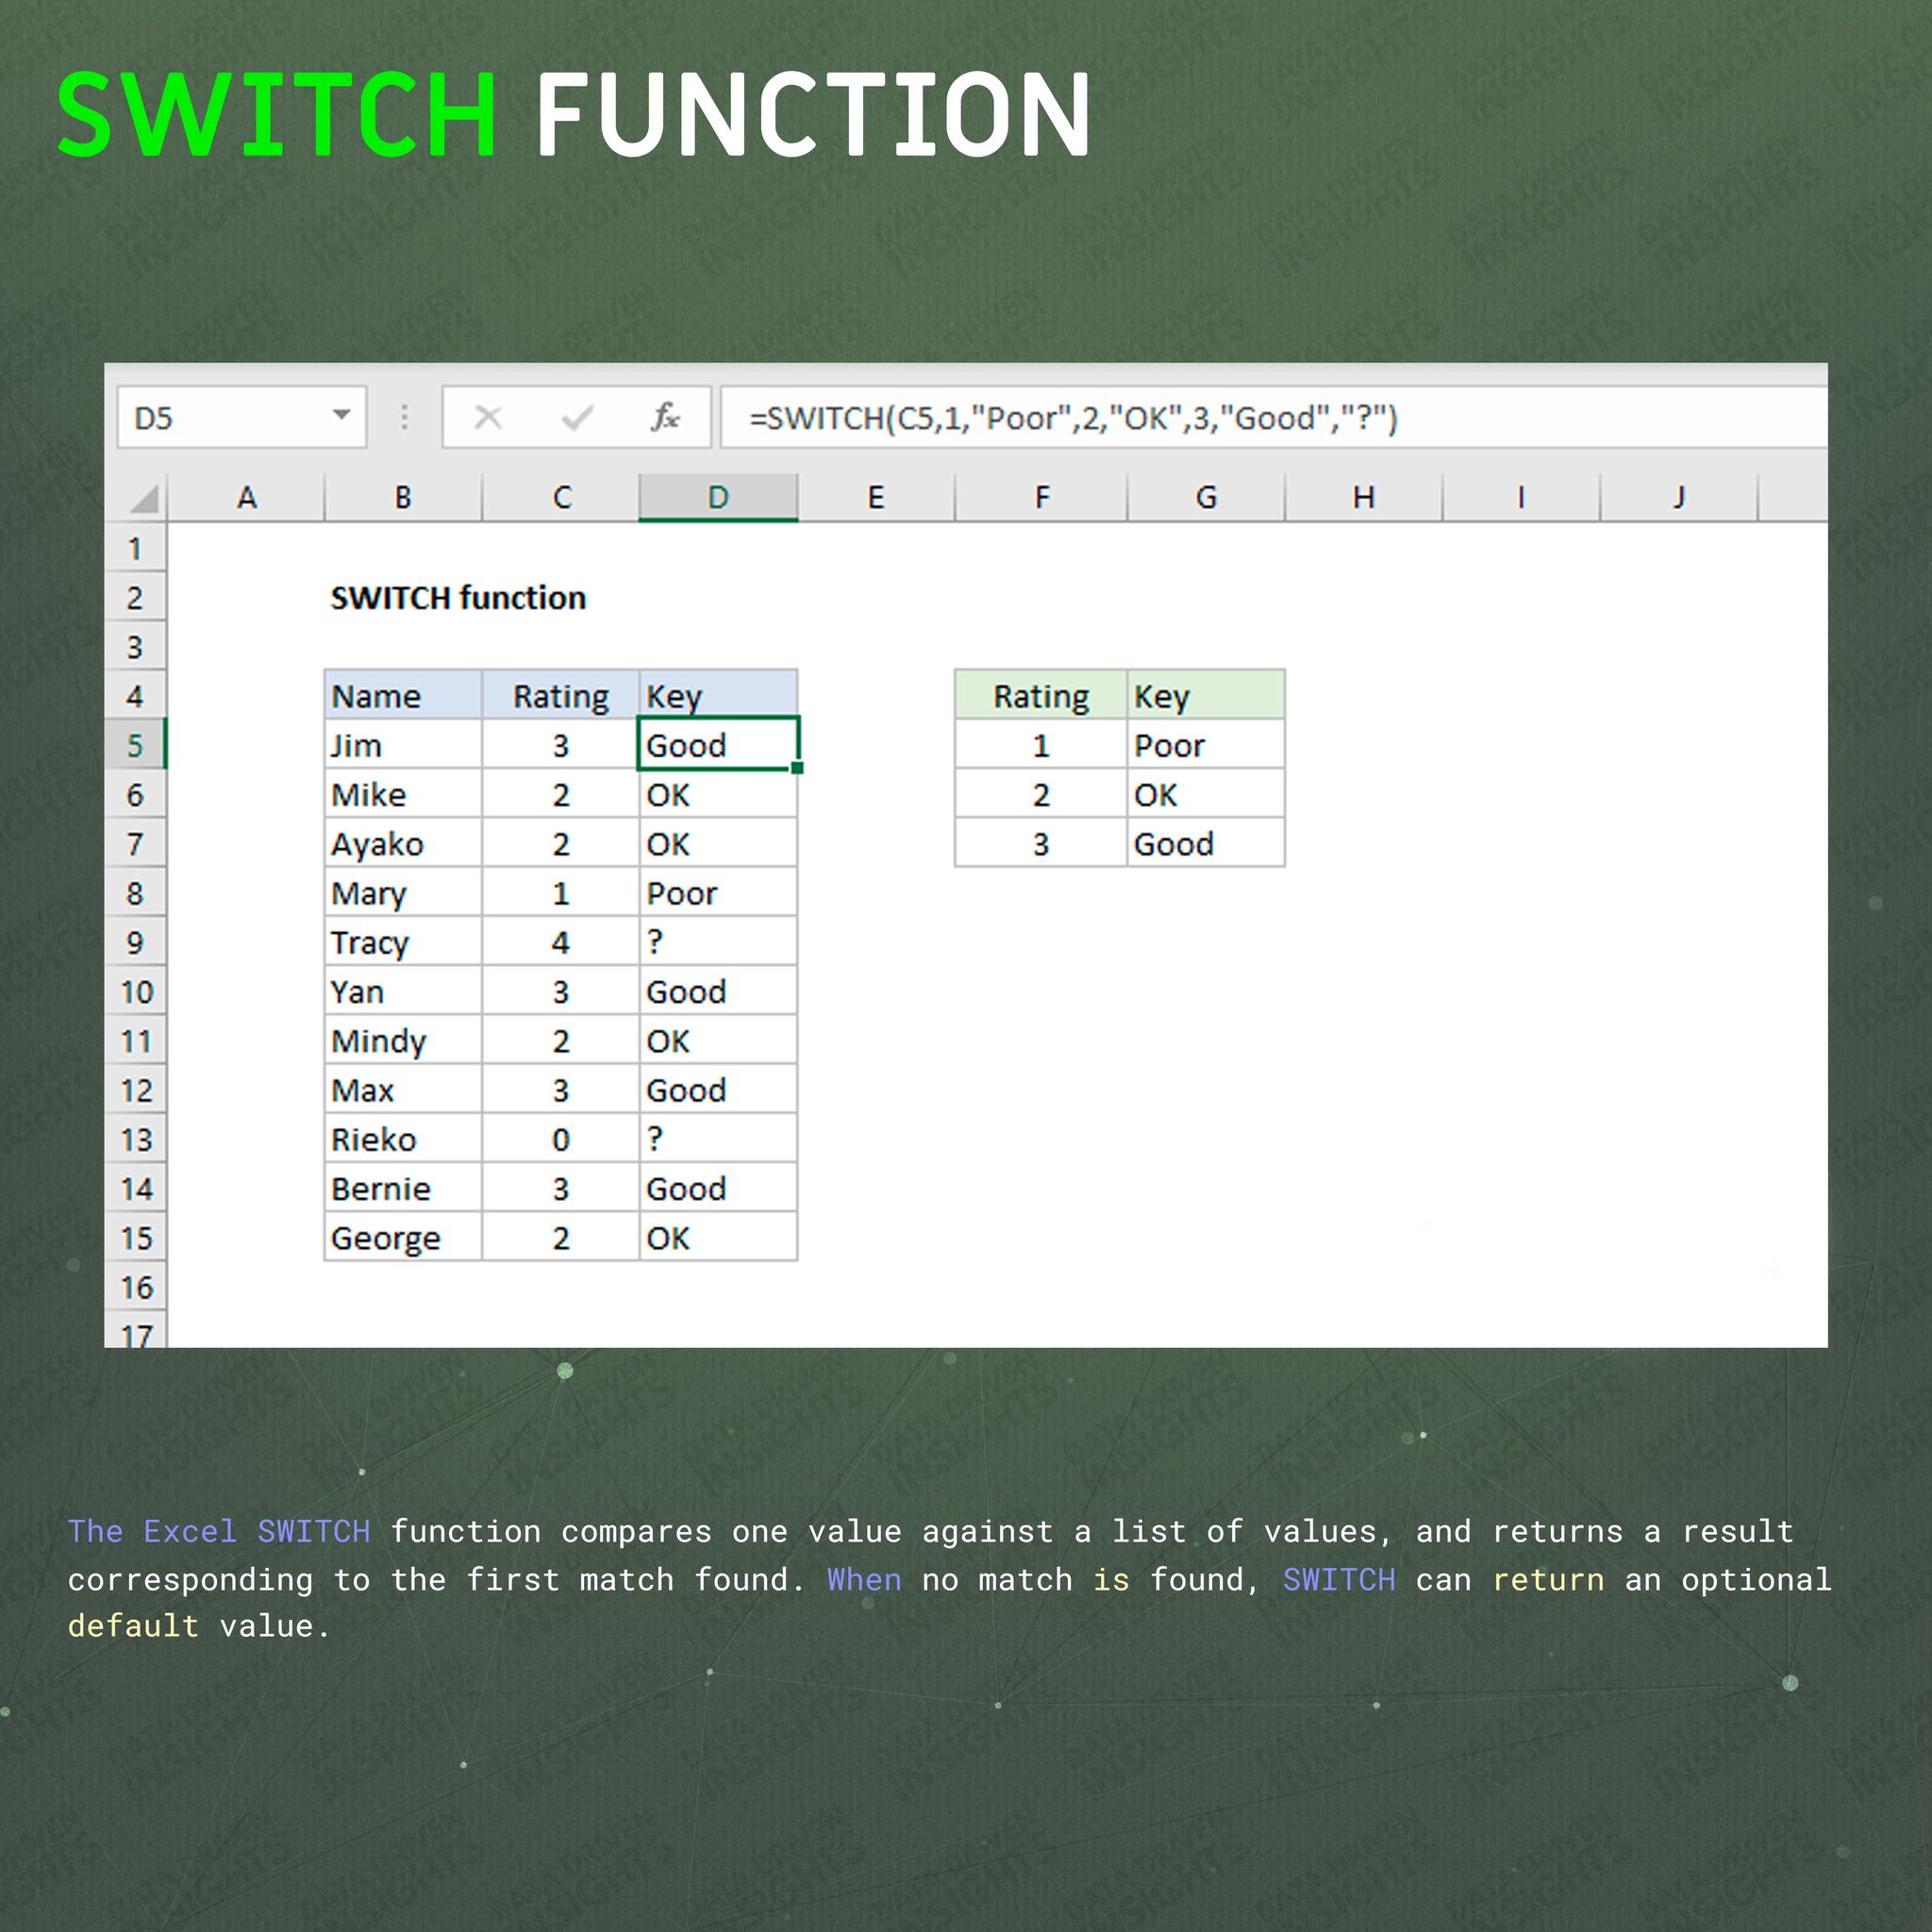Select the "Max" name cell
The height and width of the screenshot is (1932, 1932).
(x=403, y=1090)
